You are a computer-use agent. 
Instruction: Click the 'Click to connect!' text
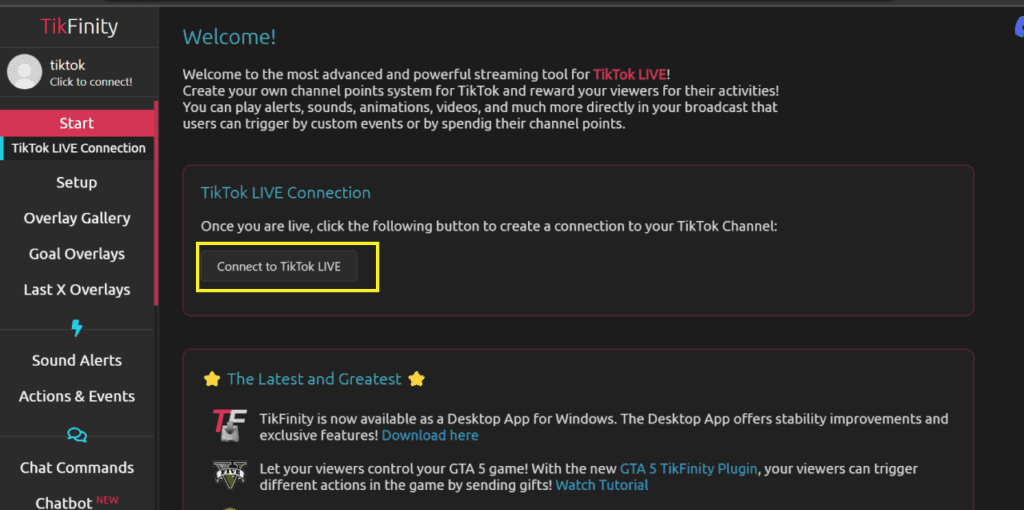point(91,82)
